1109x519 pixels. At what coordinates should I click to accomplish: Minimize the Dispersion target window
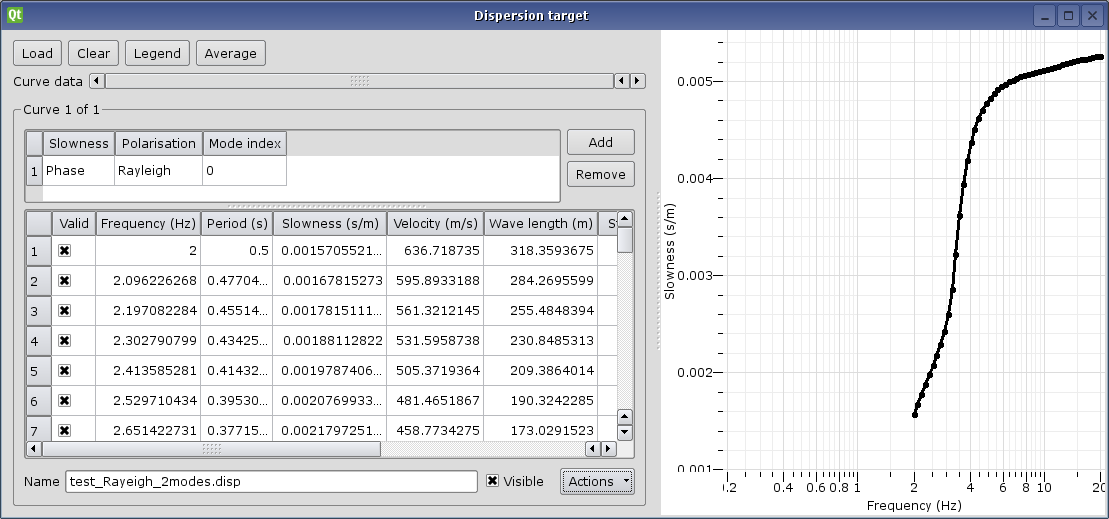1044,15
